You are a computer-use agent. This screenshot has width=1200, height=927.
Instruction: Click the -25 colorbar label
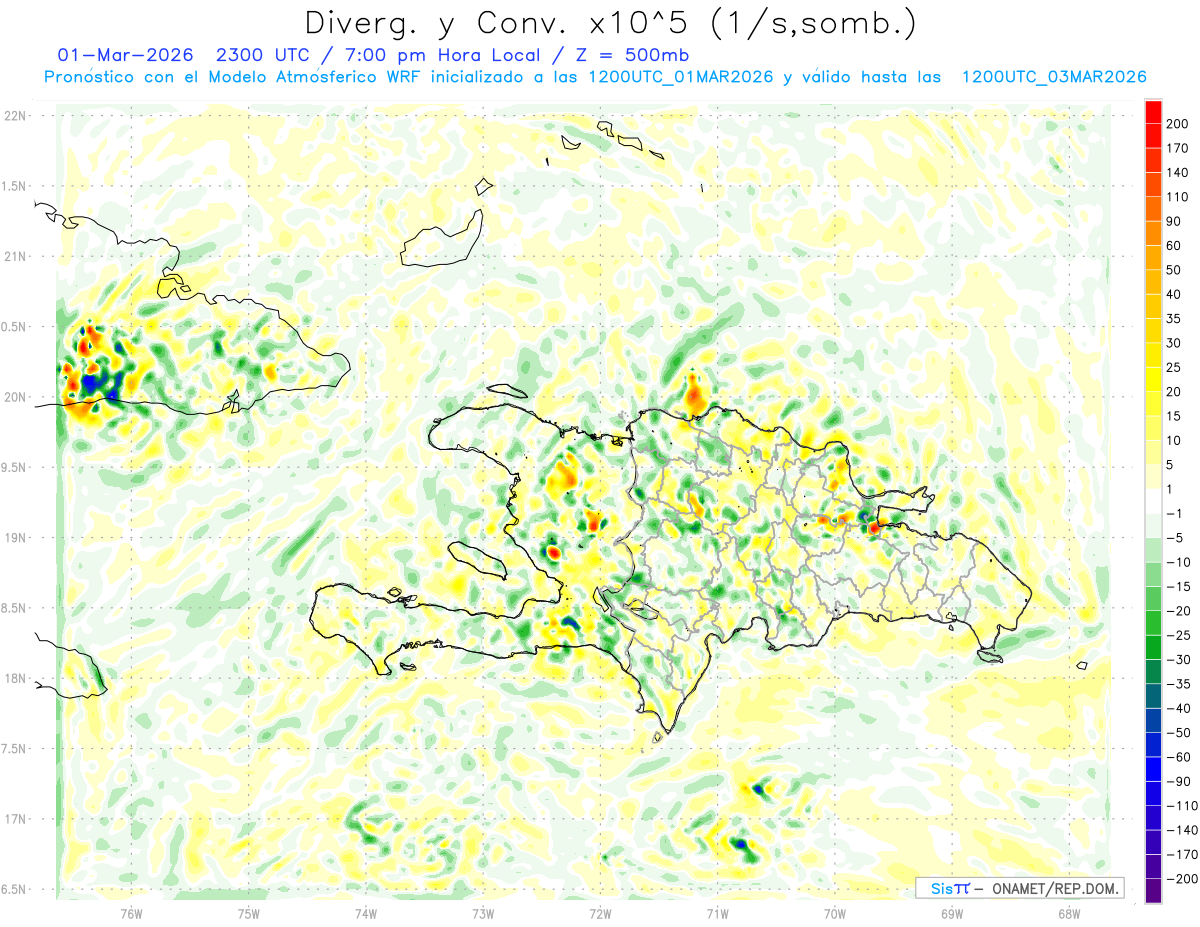[x=1179, y=636]
